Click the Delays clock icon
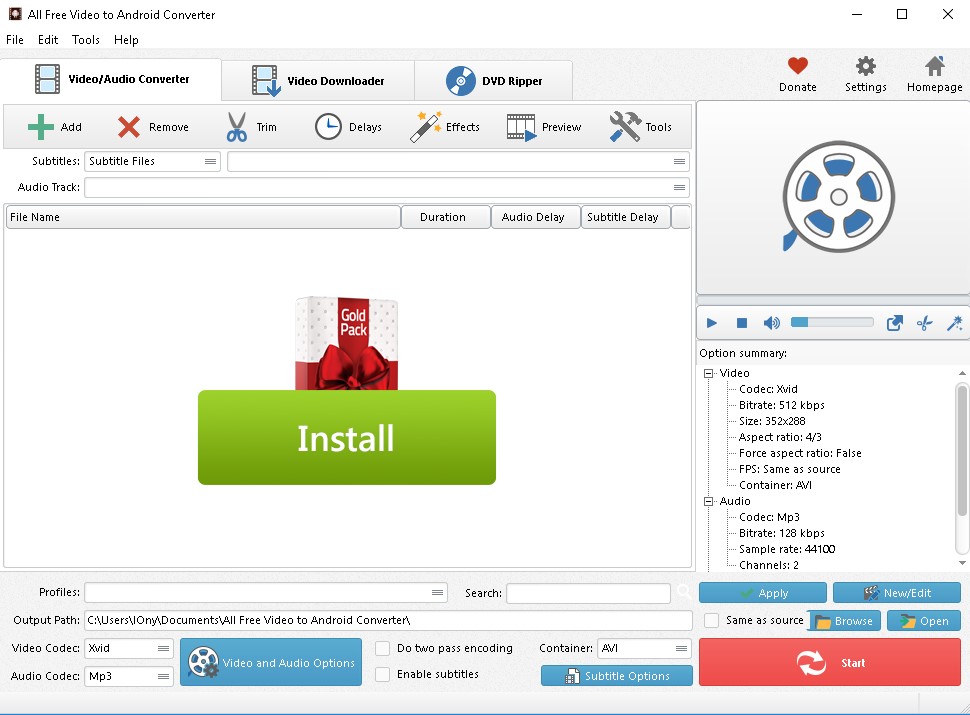The image size is (970, 715). click(x=330, y=126)
